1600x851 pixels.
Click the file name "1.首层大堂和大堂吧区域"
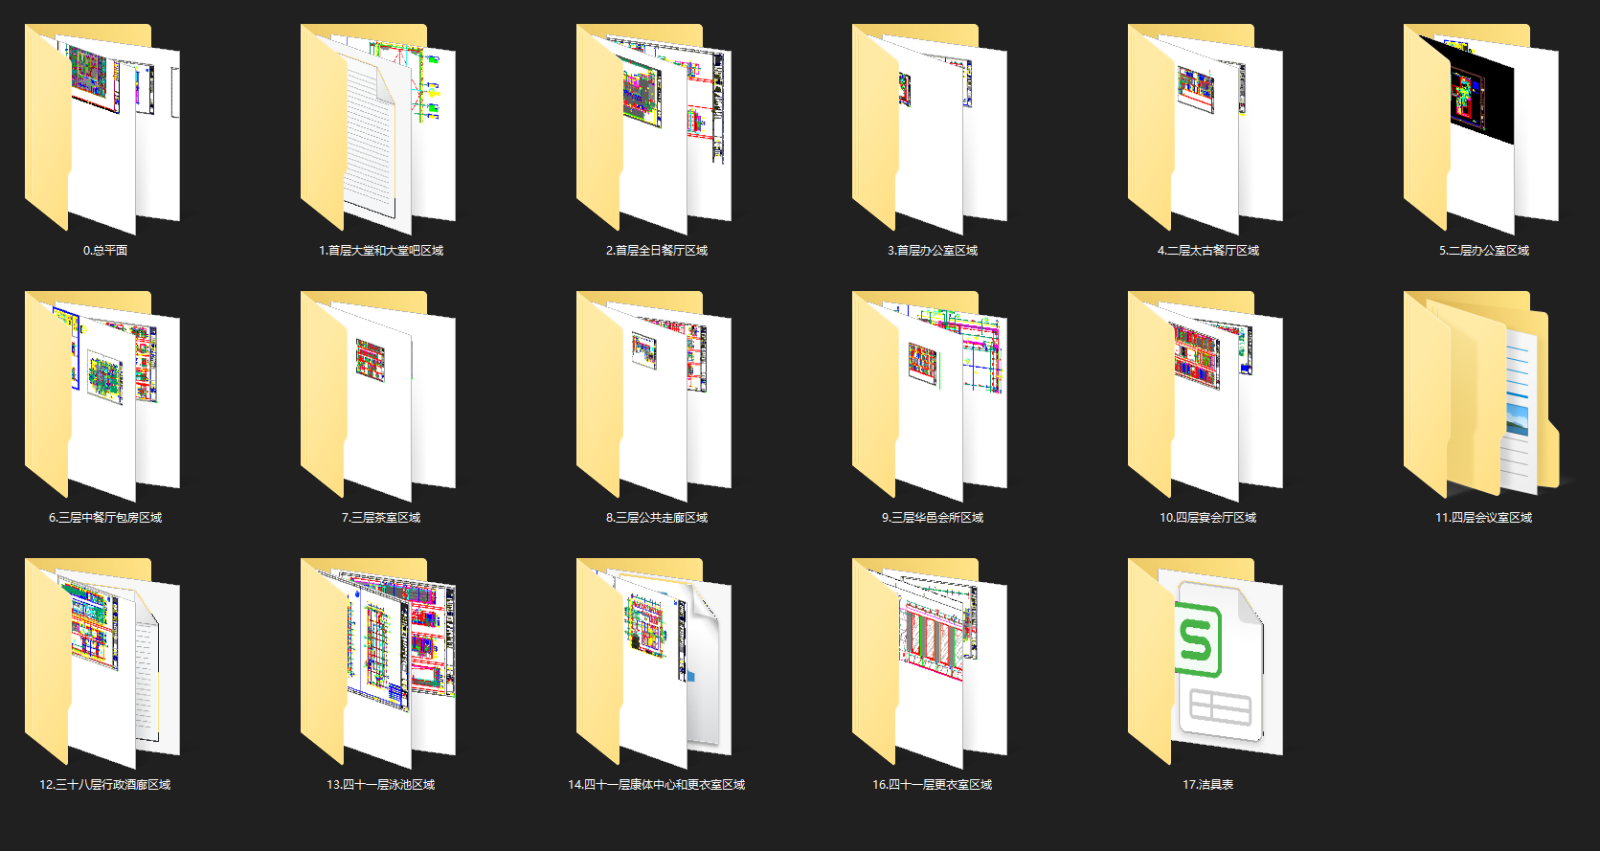[x=381, y=251]
